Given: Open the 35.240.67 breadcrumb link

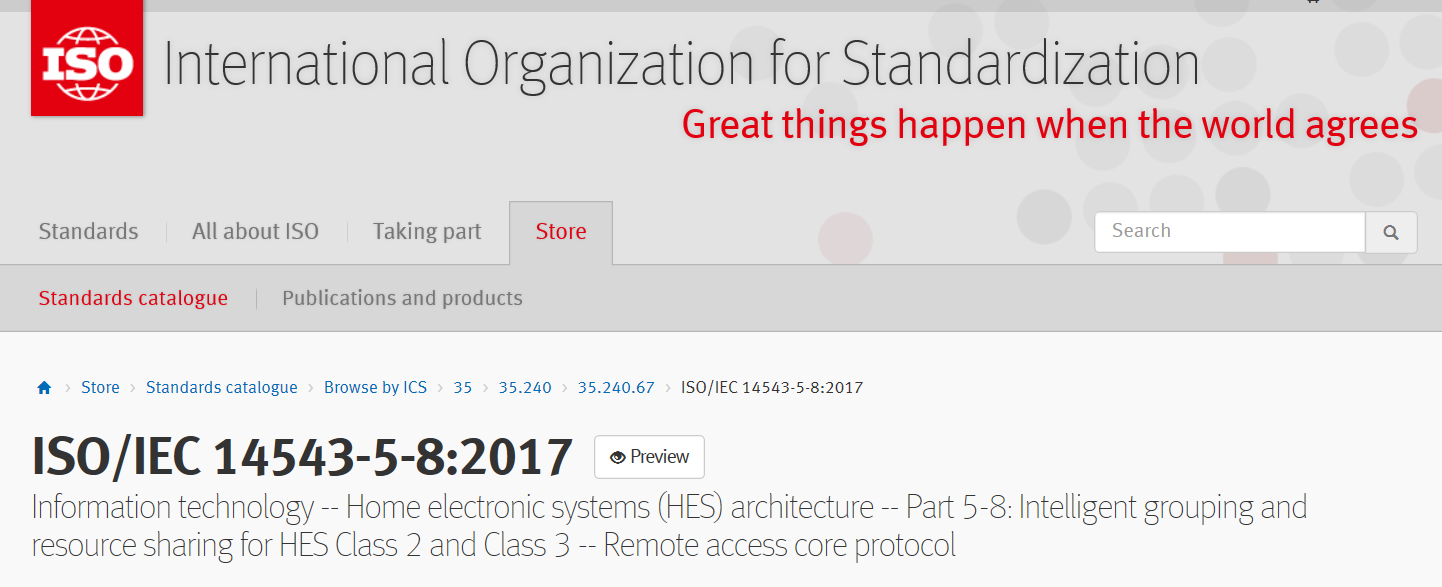Looking at the screenshot, I should [616, 388].
